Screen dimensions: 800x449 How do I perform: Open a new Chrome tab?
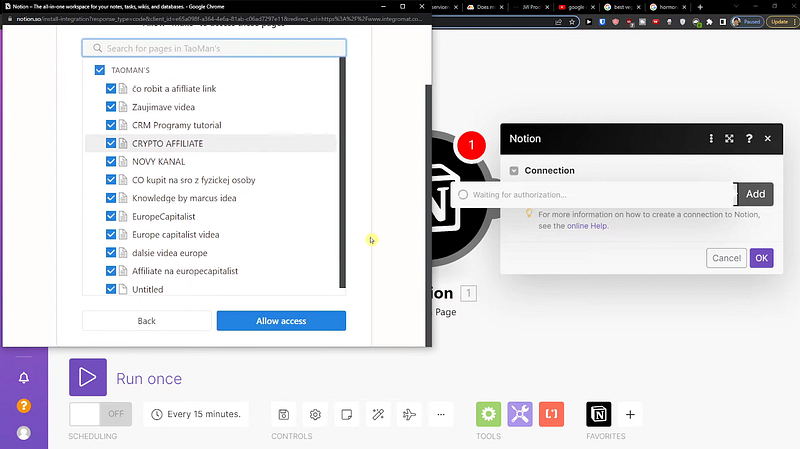(700, 7)
